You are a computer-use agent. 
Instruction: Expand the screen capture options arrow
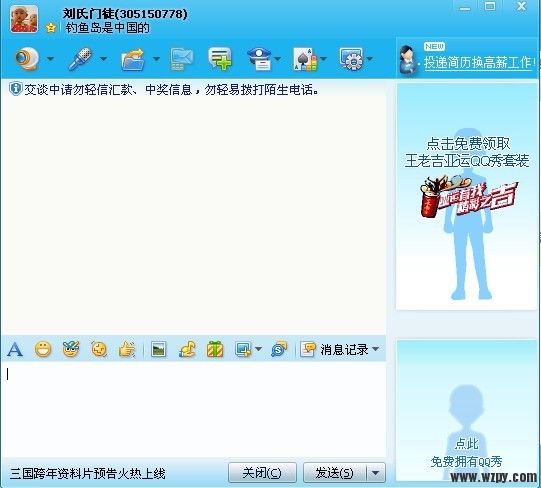(258, 349)
